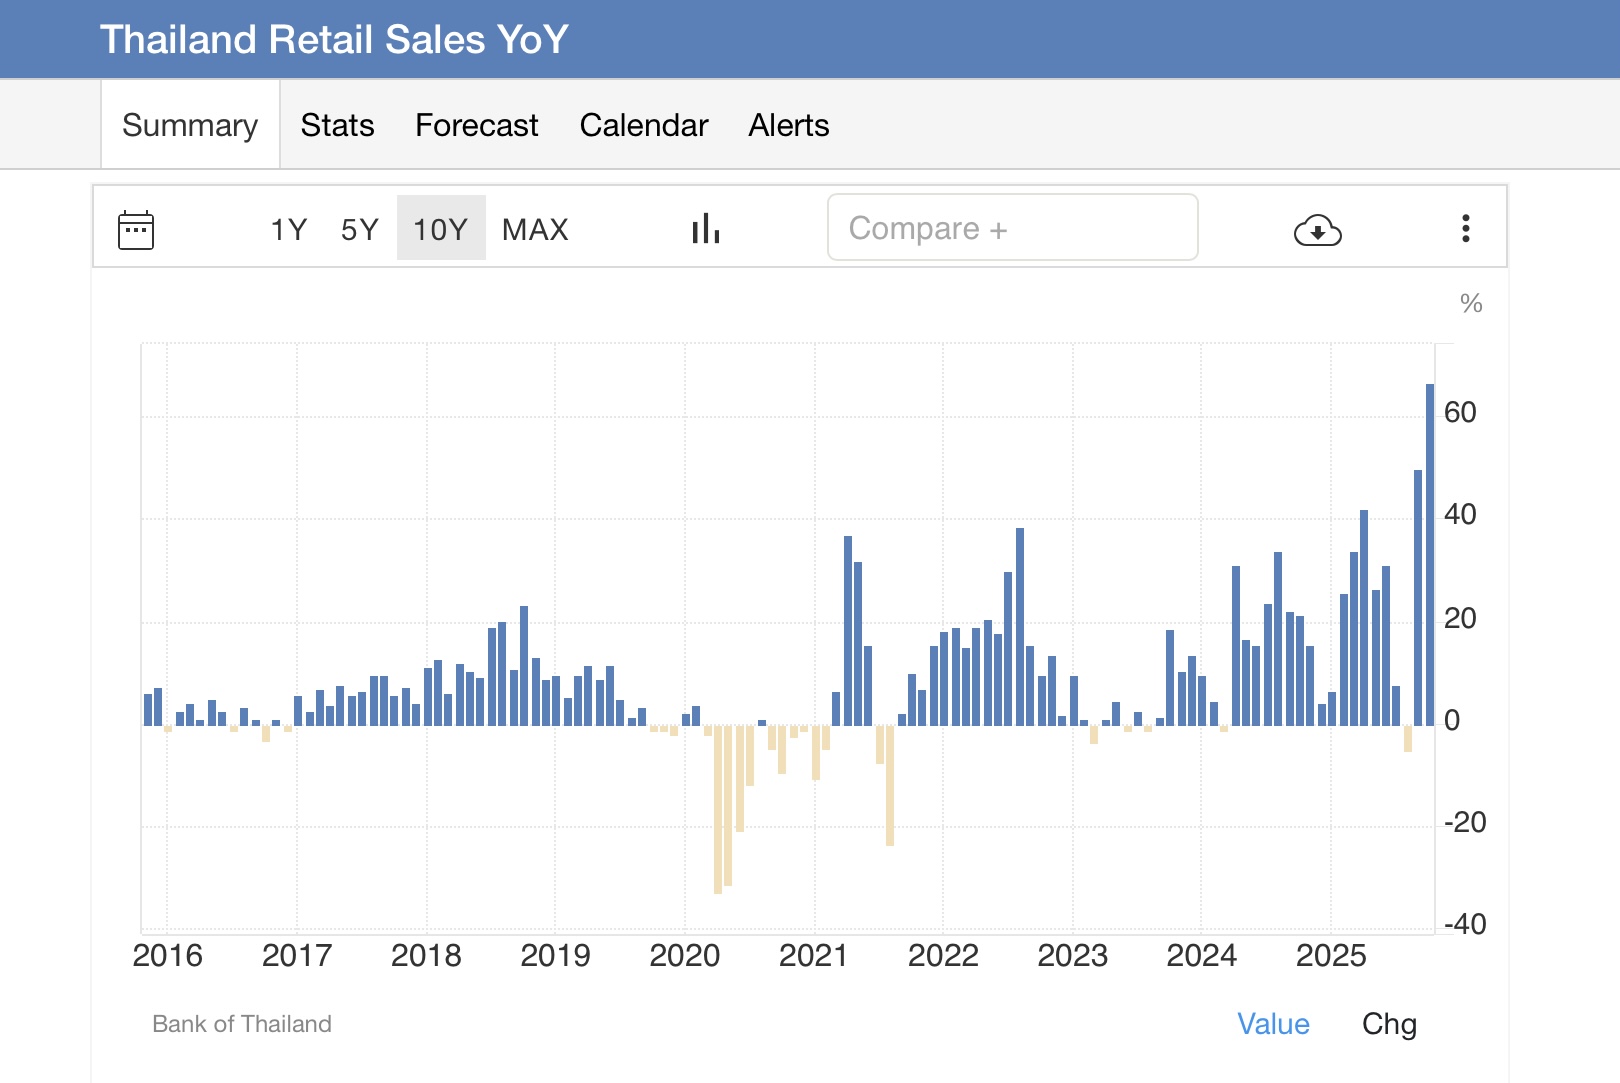Click the tallest bar at chart's right edge

1430,555
